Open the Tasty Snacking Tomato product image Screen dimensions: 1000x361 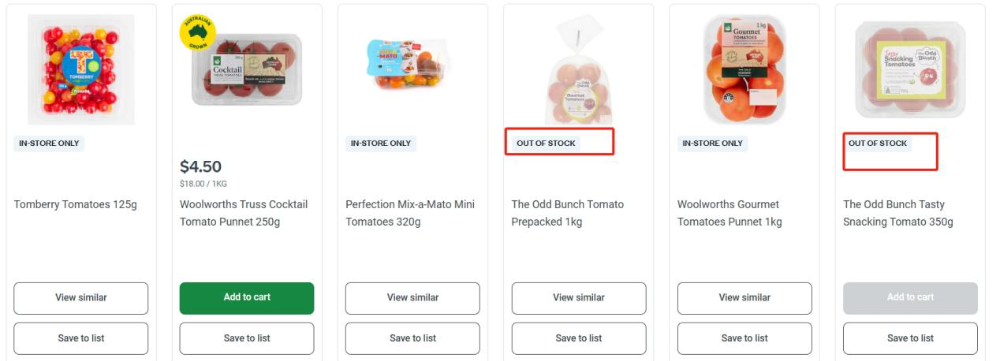[x=910, y=70]
